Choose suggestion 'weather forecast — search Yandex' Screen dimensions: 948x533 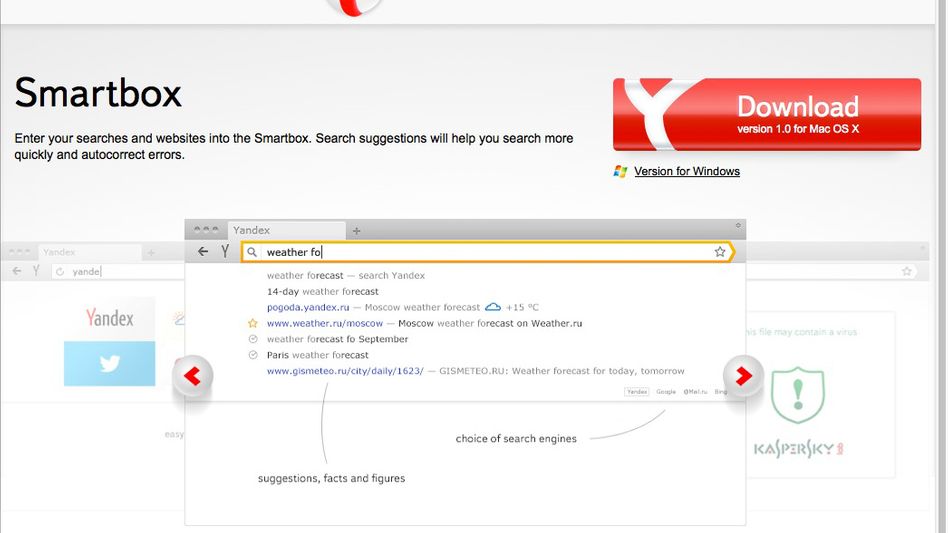point(346,276)
